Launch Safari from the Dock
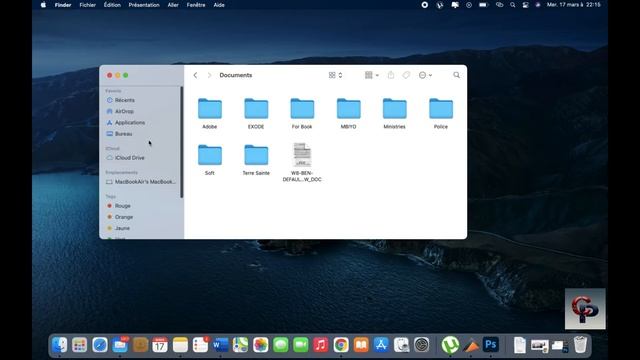Screen dimensions: 640x360 (x=100, y=345)
